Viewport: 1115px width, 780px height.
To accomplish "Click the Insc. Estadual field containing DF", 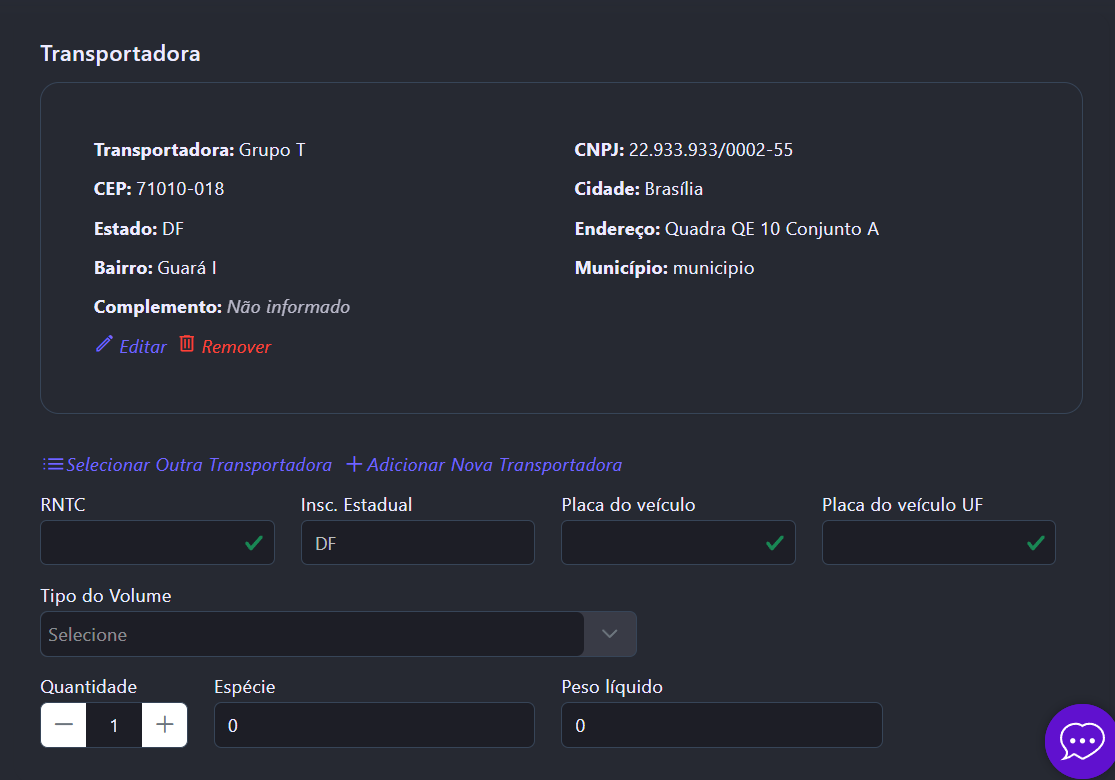I will pyautogui.click(x=417, y=543).
